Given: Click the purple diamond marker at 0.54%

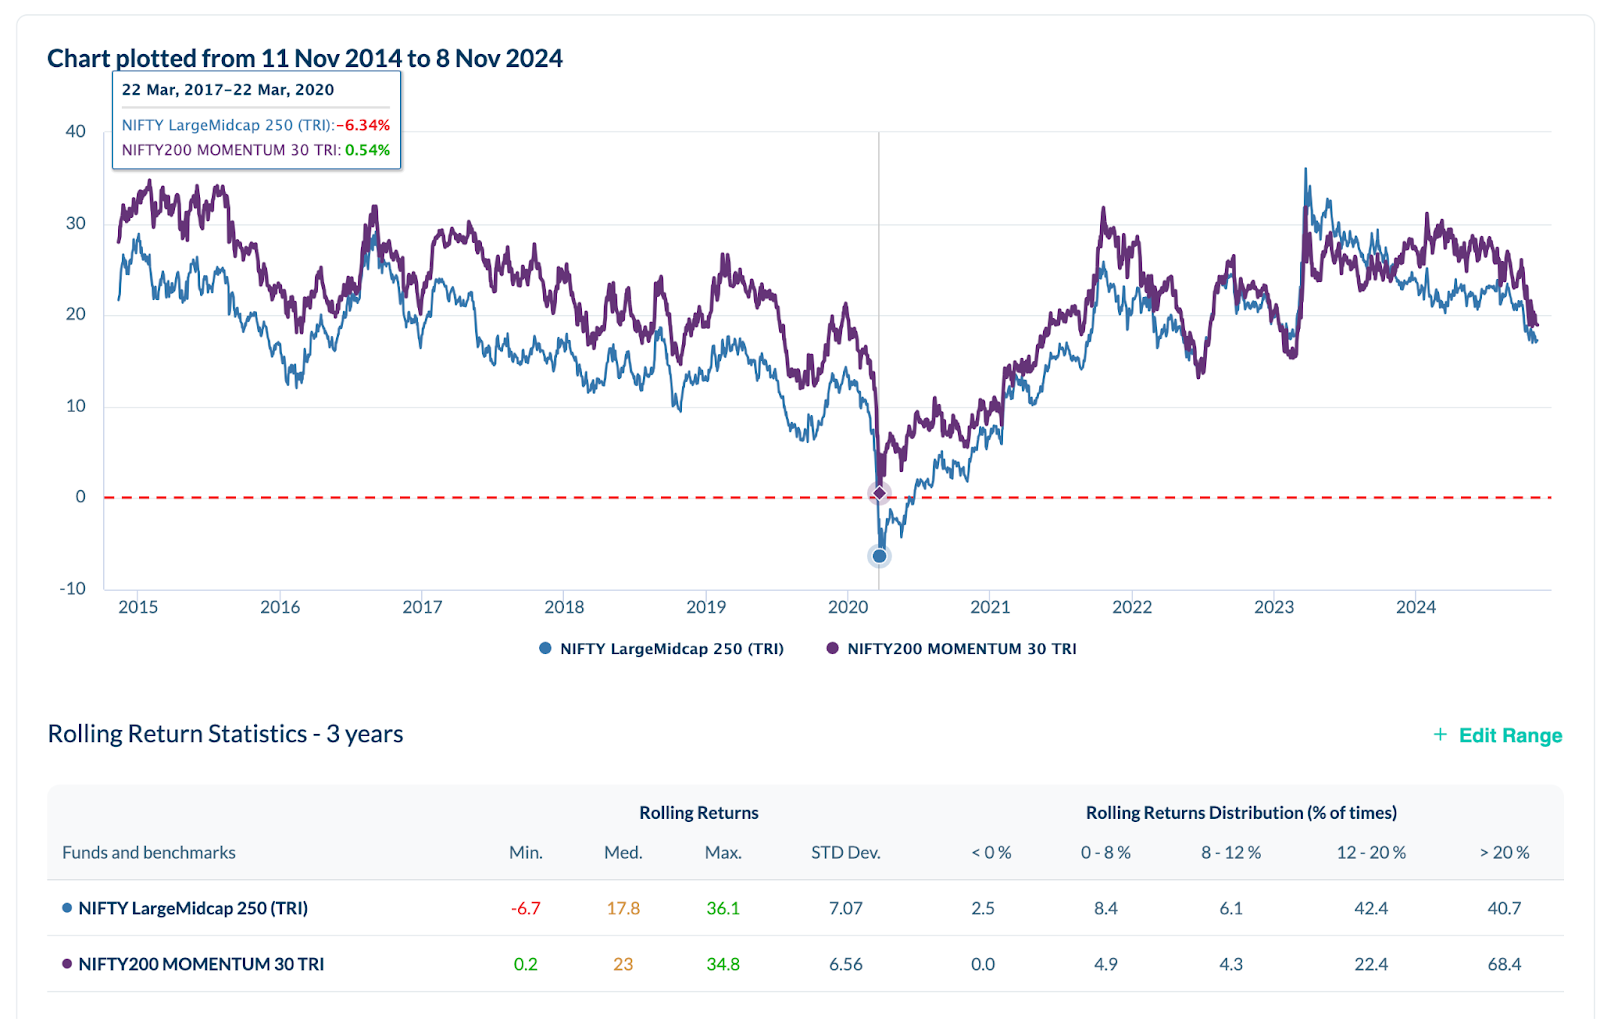Looking at the screenshot, I should pos(879,493).
